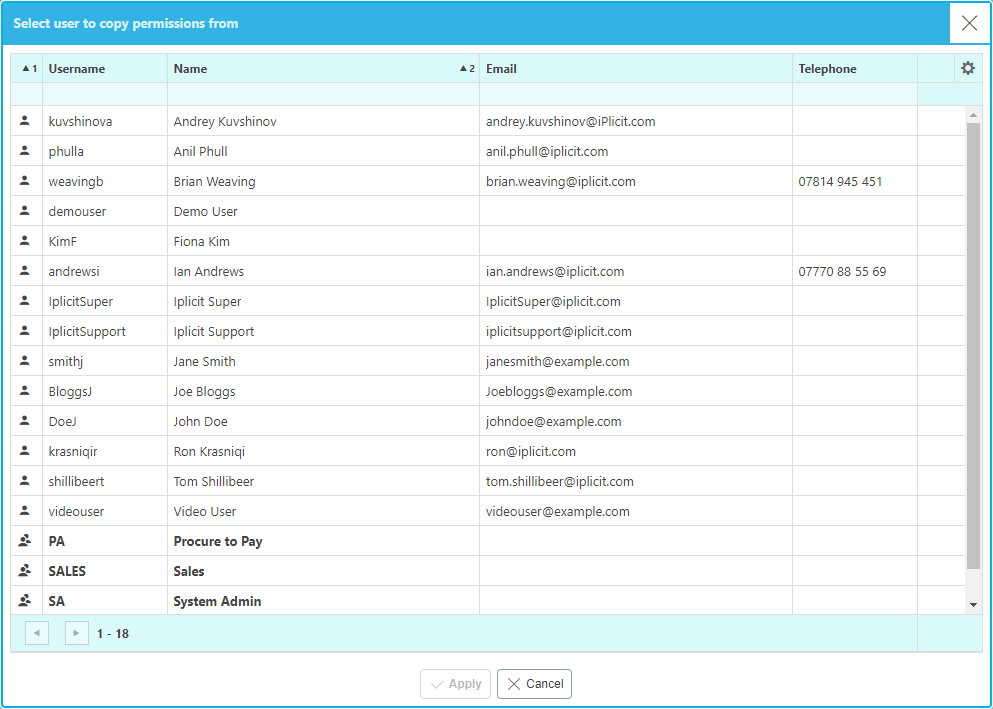Click group icon in SALES row

pyautogui.click(x=25, y=570)
